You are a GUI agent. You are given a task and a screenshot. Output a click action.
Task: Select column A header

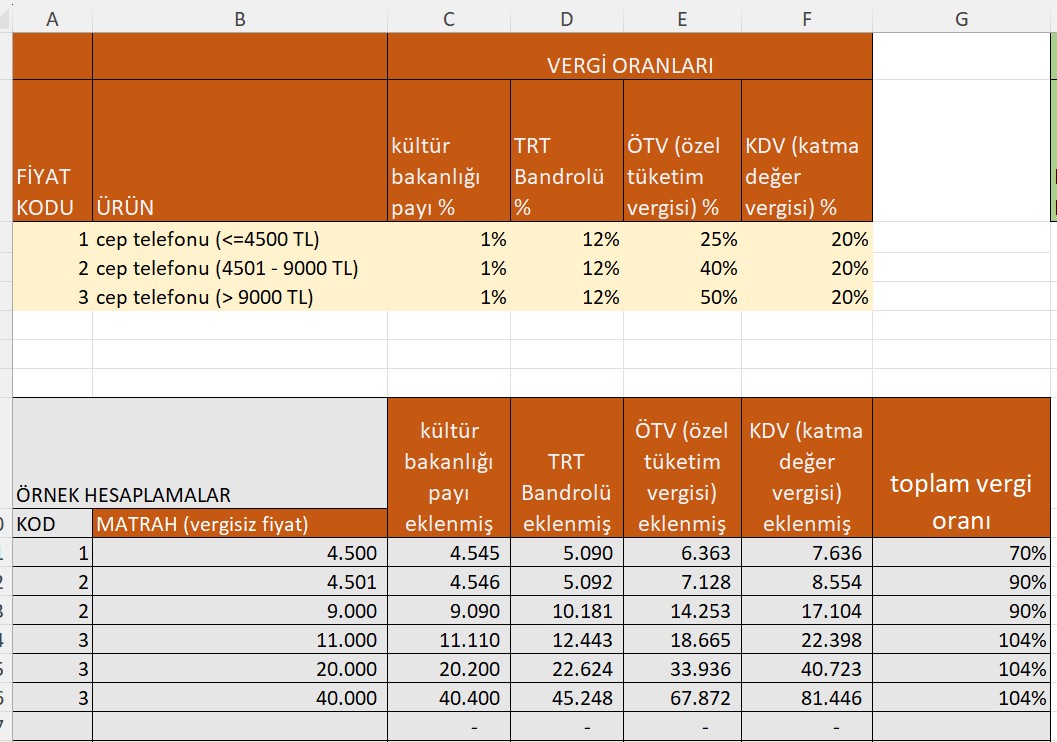click(x=52, y=17)
